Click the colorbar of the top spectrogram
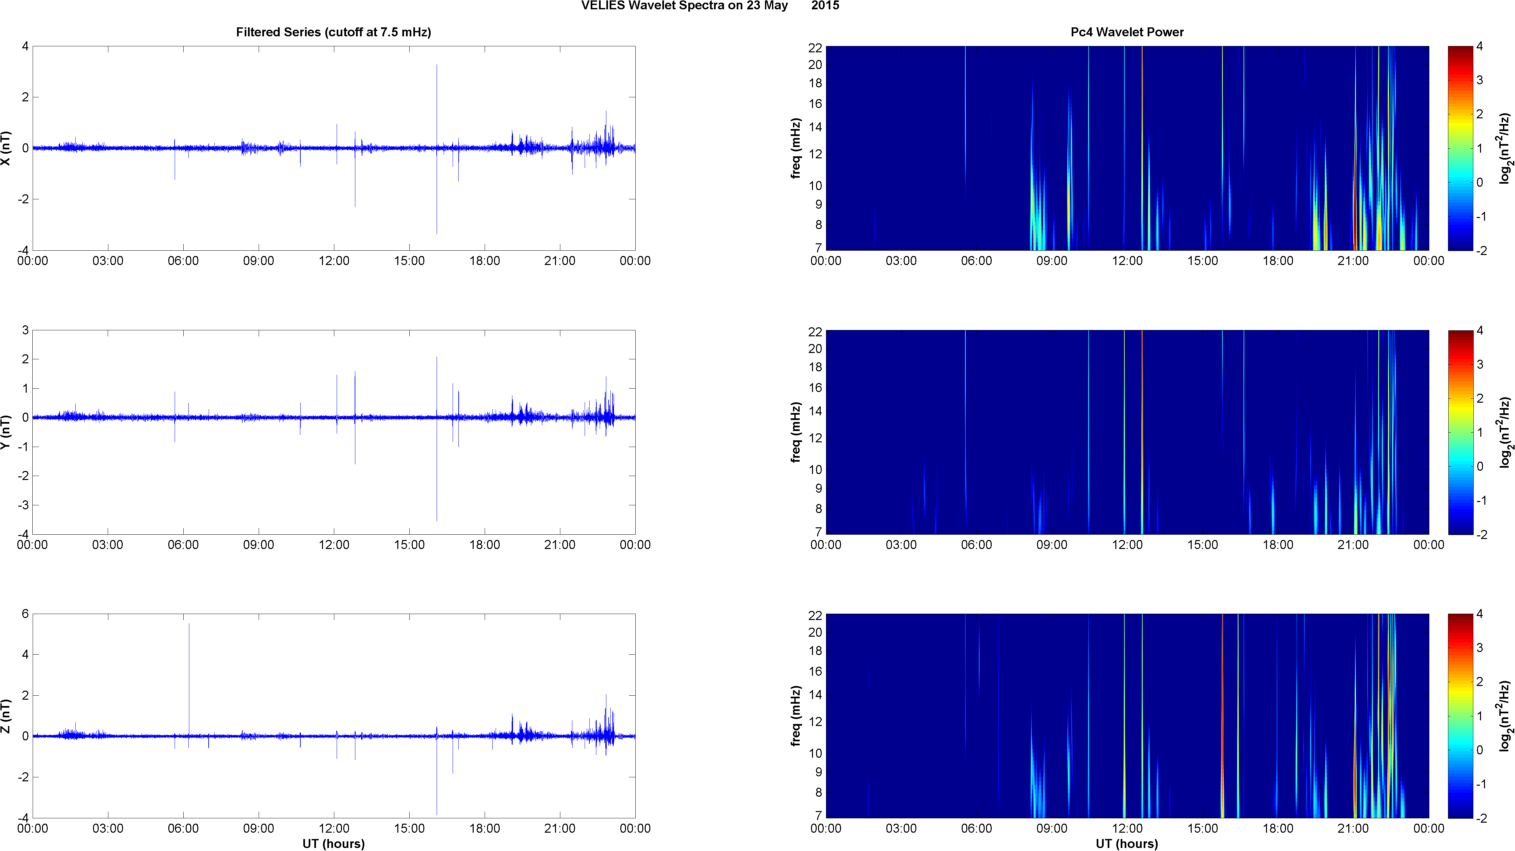Viewport: 1515px width, 851px height. 1460,148
